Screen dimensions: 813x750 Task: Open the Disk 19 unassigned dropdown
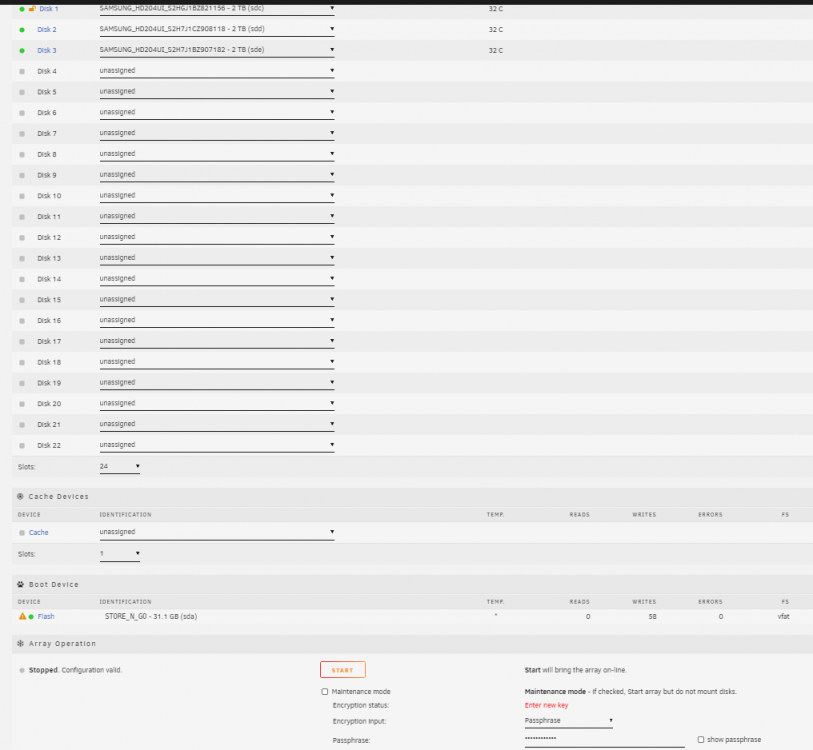tap(217, 382)
